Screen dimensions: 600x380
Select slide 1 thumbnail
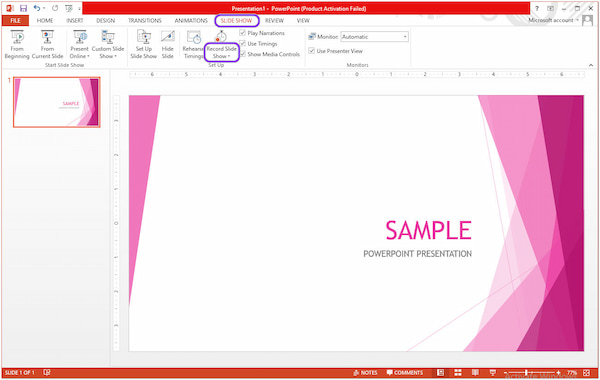(57, 102)
